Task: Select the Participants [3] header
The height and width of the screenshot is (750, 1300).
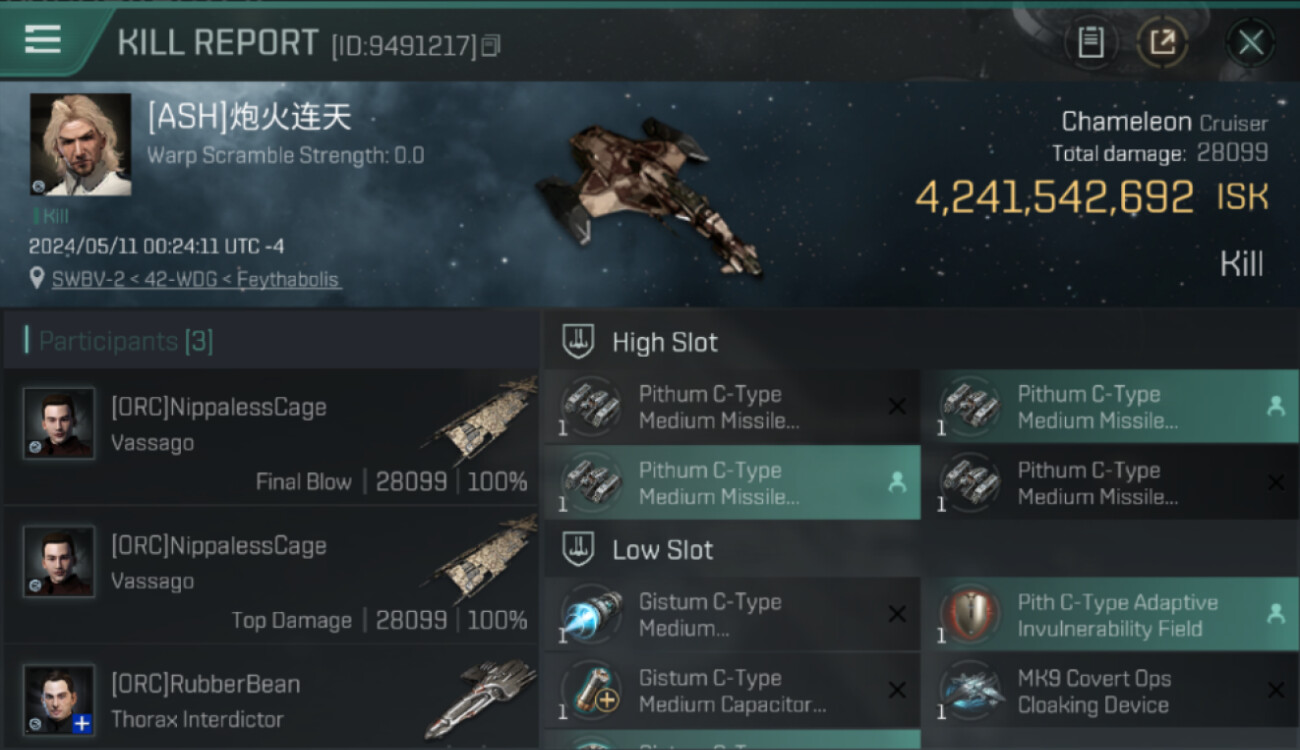Action: (125, 341)
